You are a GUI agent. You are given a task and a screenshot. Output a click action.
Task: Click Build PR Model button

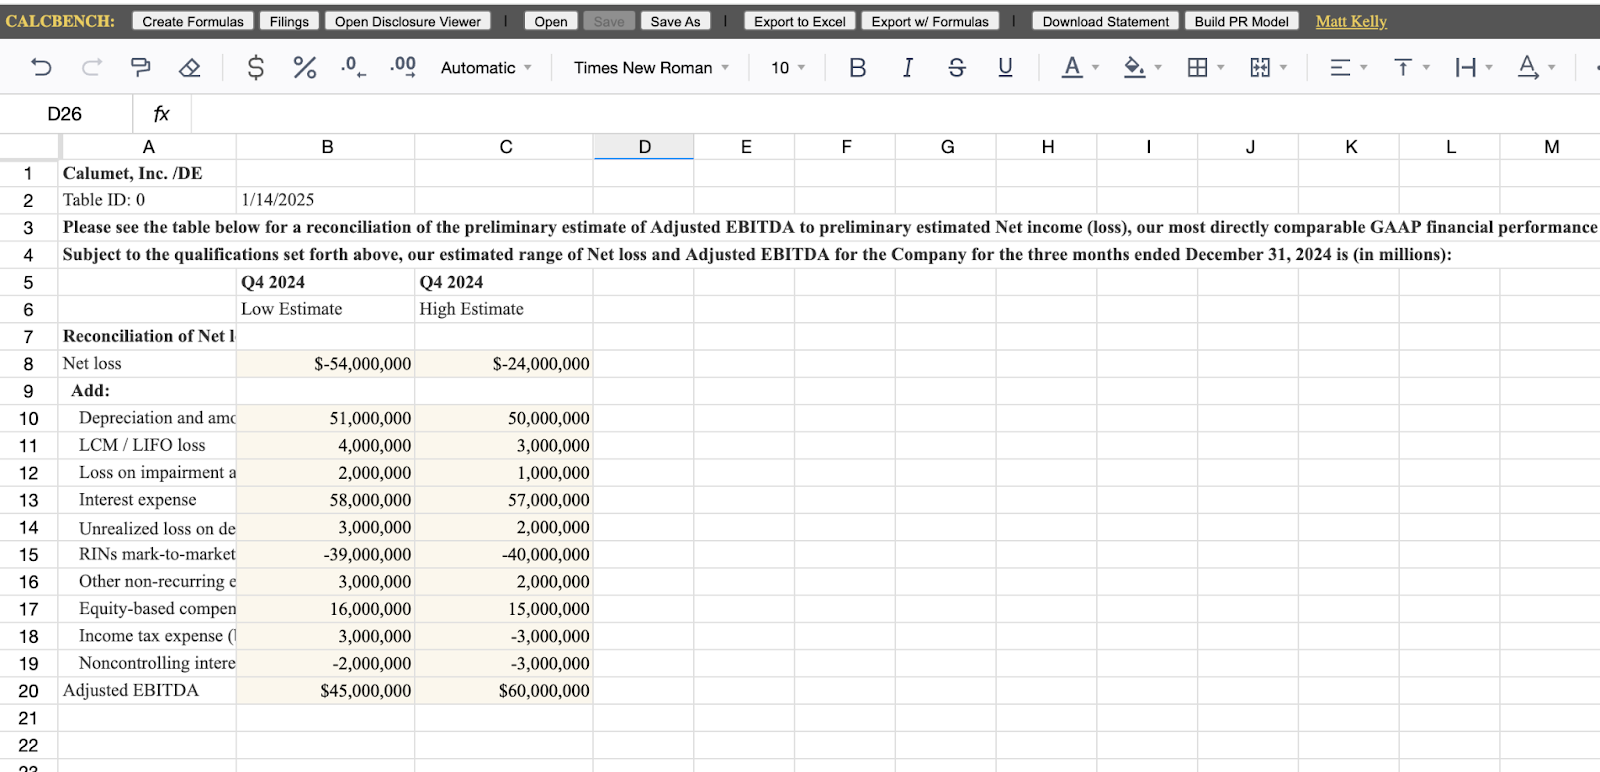pos(1241,21)
